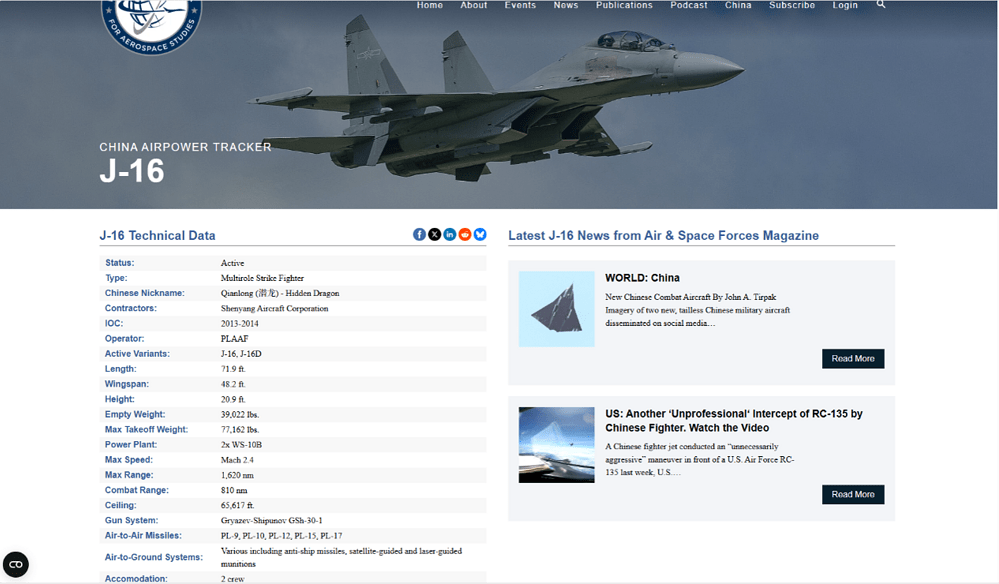Click the Air-to-Ground Systems description

pos(341,557)
